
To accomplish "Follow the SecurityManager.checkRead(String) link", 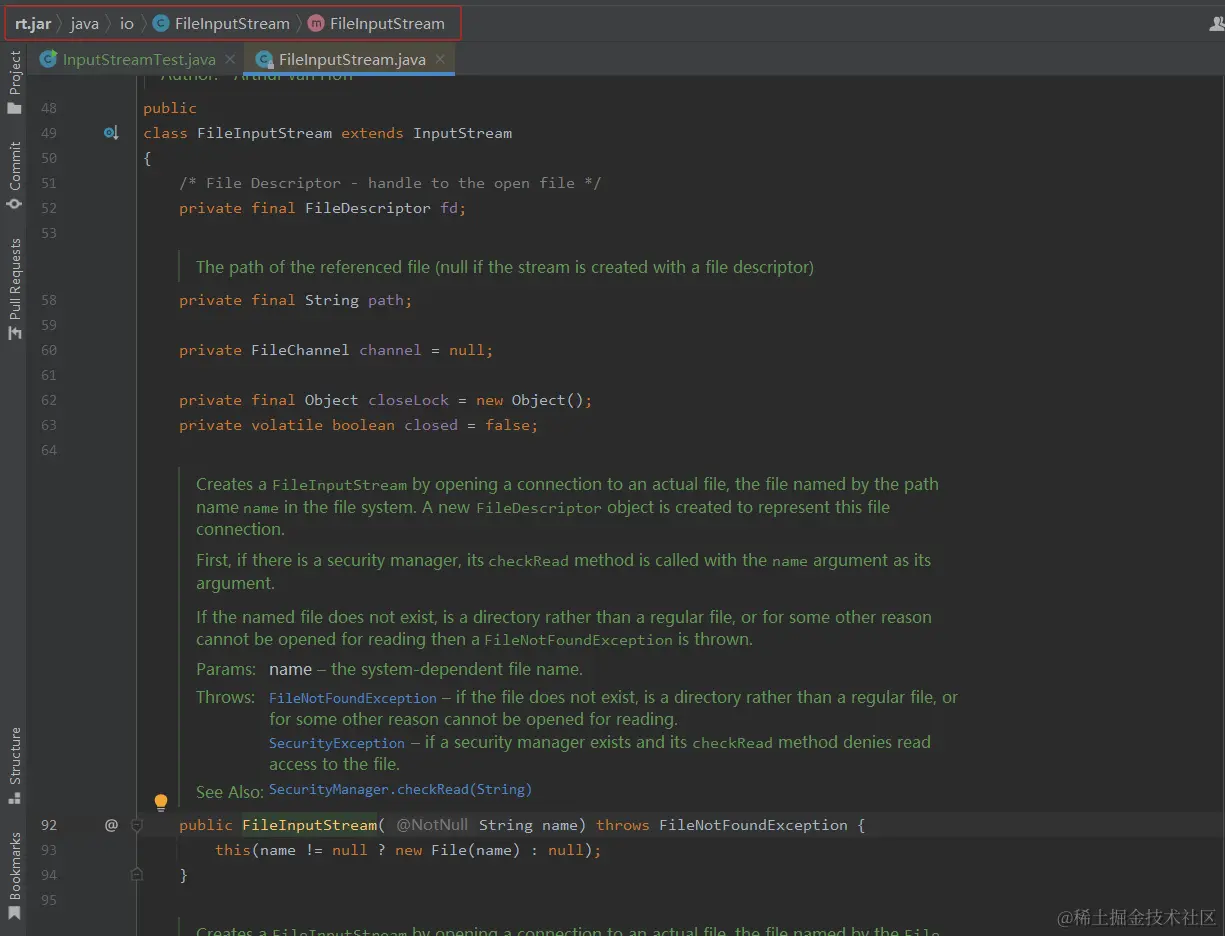I will click(400, 790).
